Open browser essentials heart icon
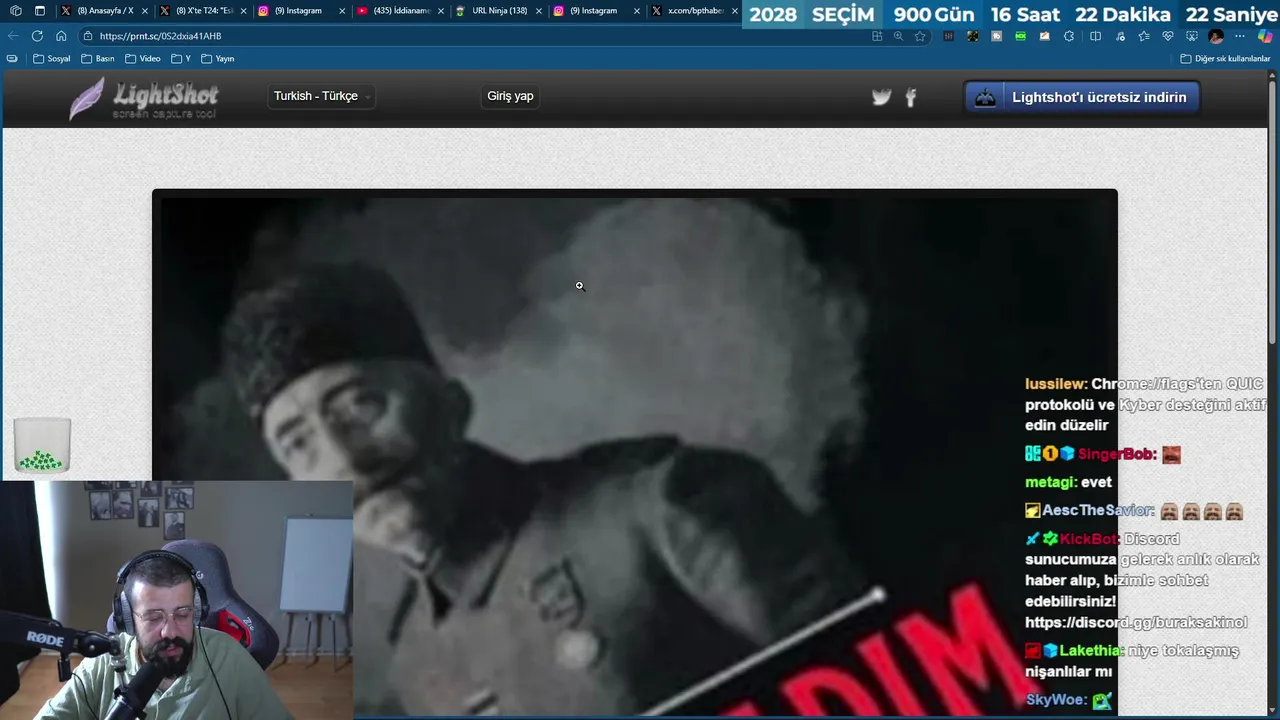 1168,36
